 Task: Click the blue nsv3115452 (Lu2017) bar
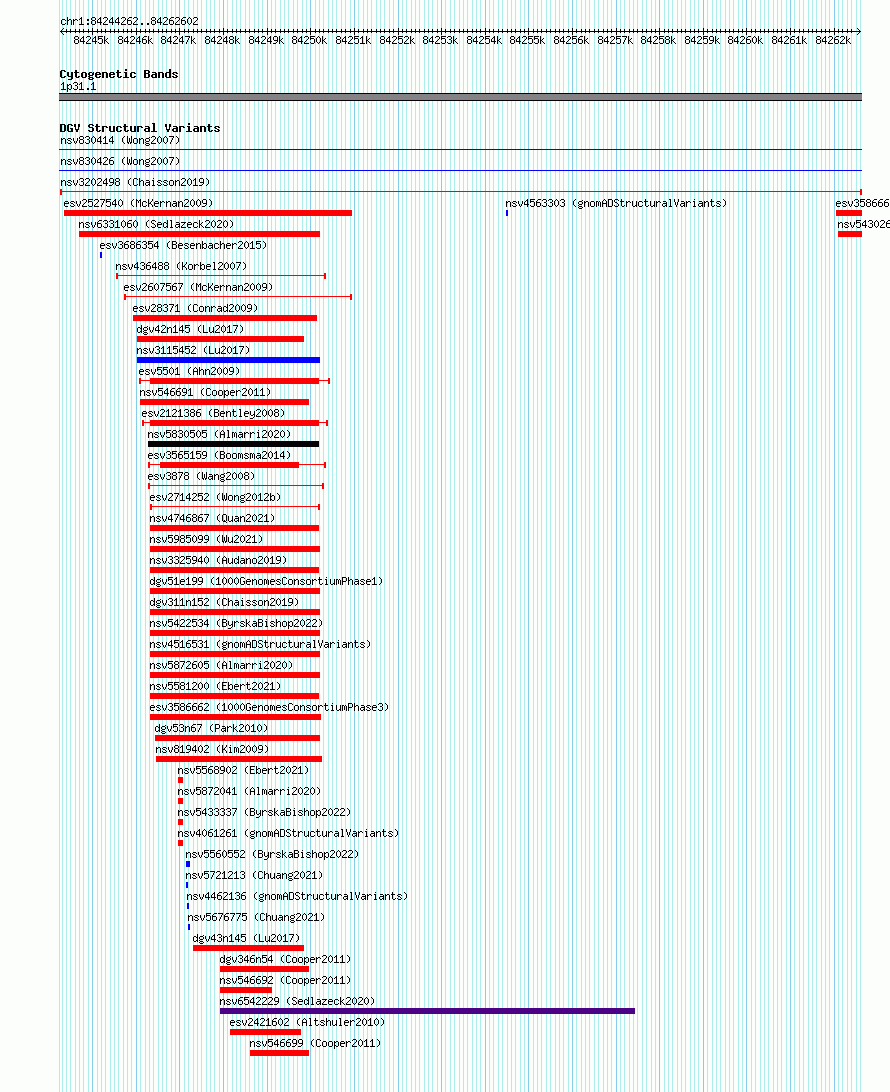[x=228, y=360]
